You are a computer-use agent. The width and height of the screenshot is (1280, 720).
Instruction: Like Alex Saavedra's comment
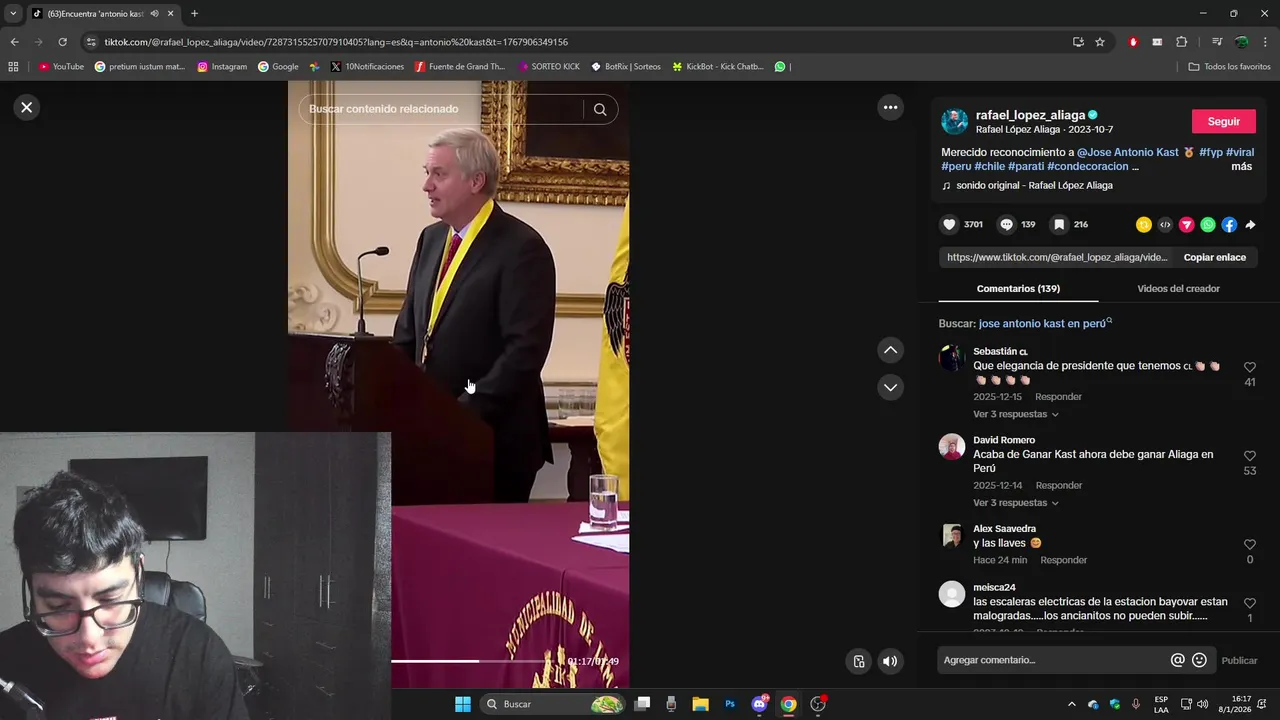(1249, 545)
